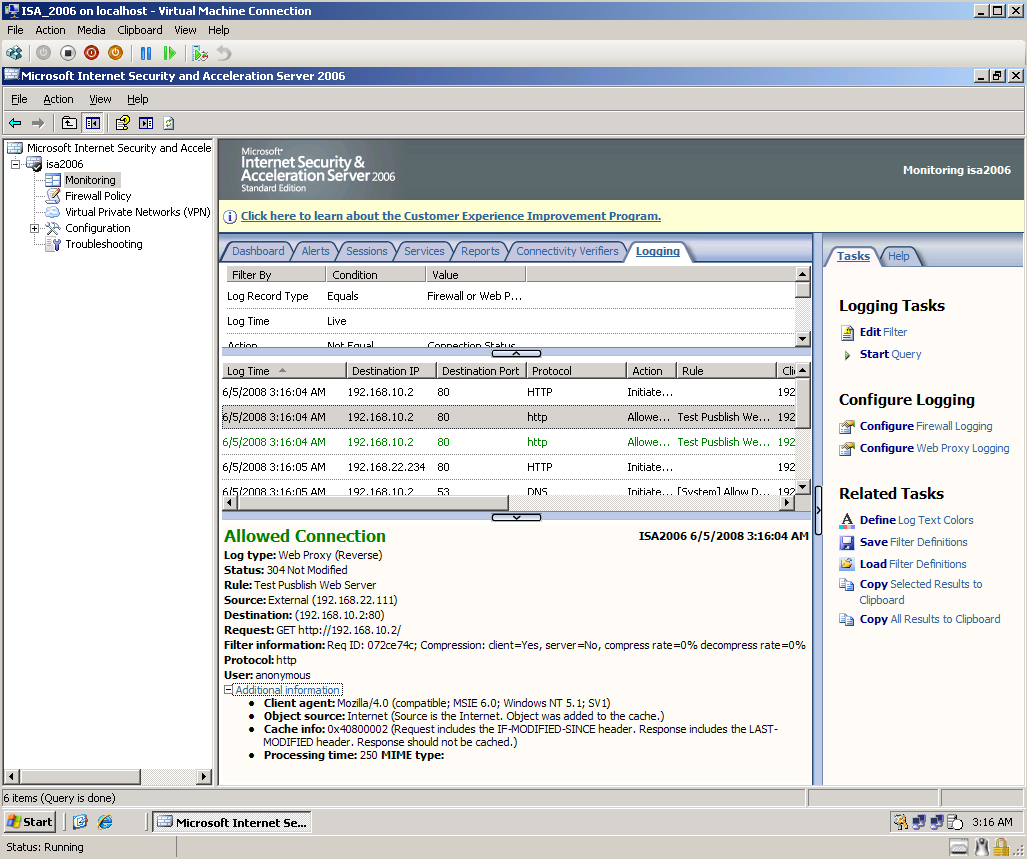The height and width of the screenshot is (859, 1027).
Task: Open the Media menu
Action: click(91, 30)
